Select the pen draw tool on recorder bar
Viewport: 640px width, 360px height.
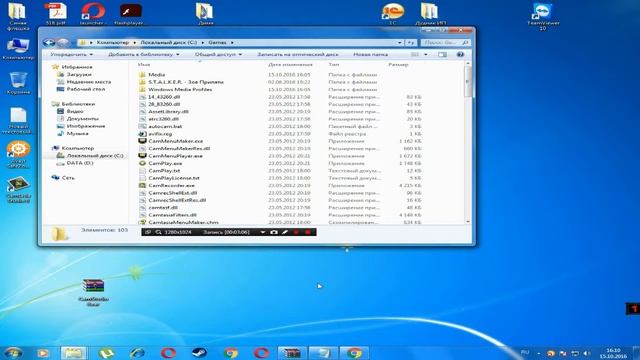click(285, 232)
